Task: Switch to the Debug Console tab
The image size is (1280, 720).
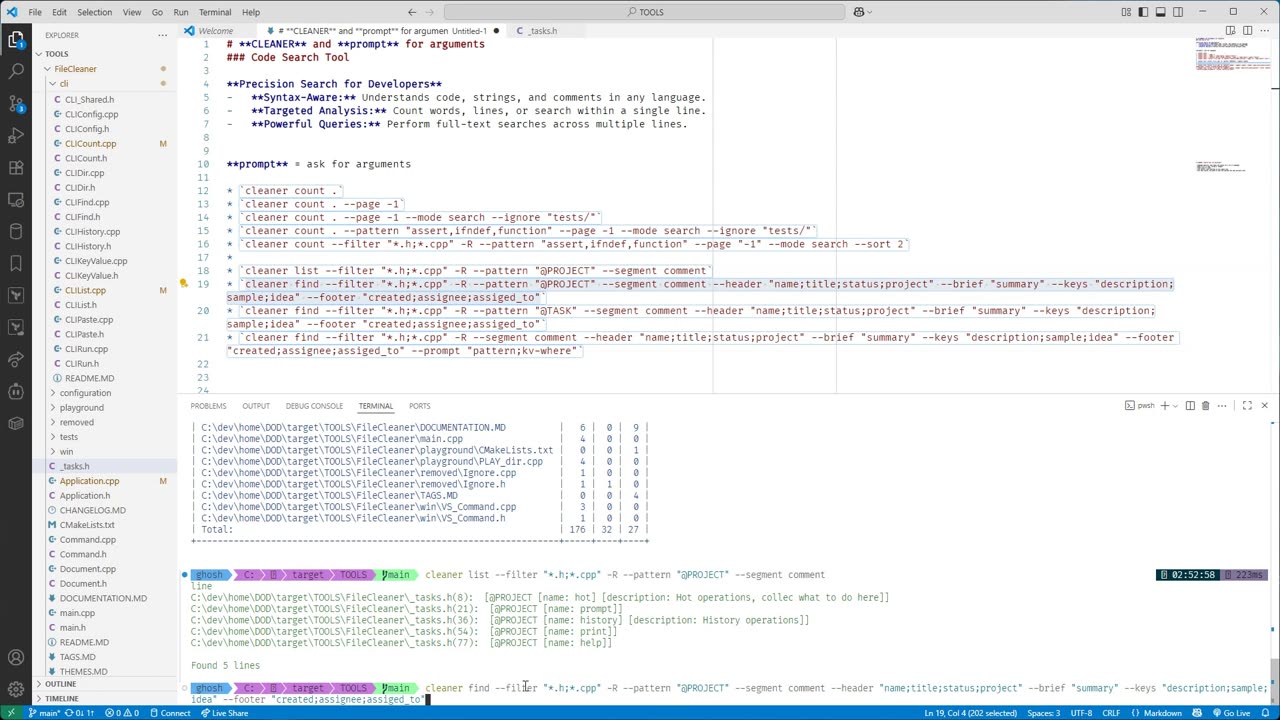Action: (314, 406)
